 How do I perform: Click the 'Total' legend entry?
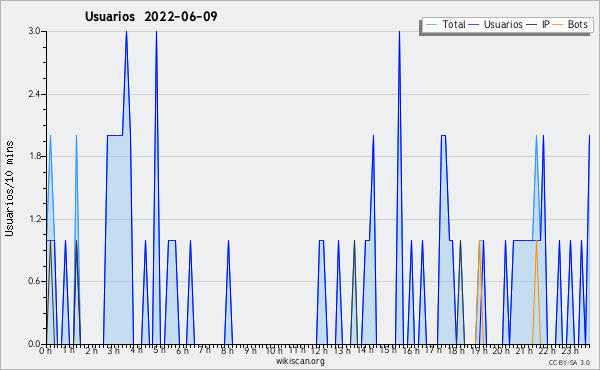pos(453,24)
